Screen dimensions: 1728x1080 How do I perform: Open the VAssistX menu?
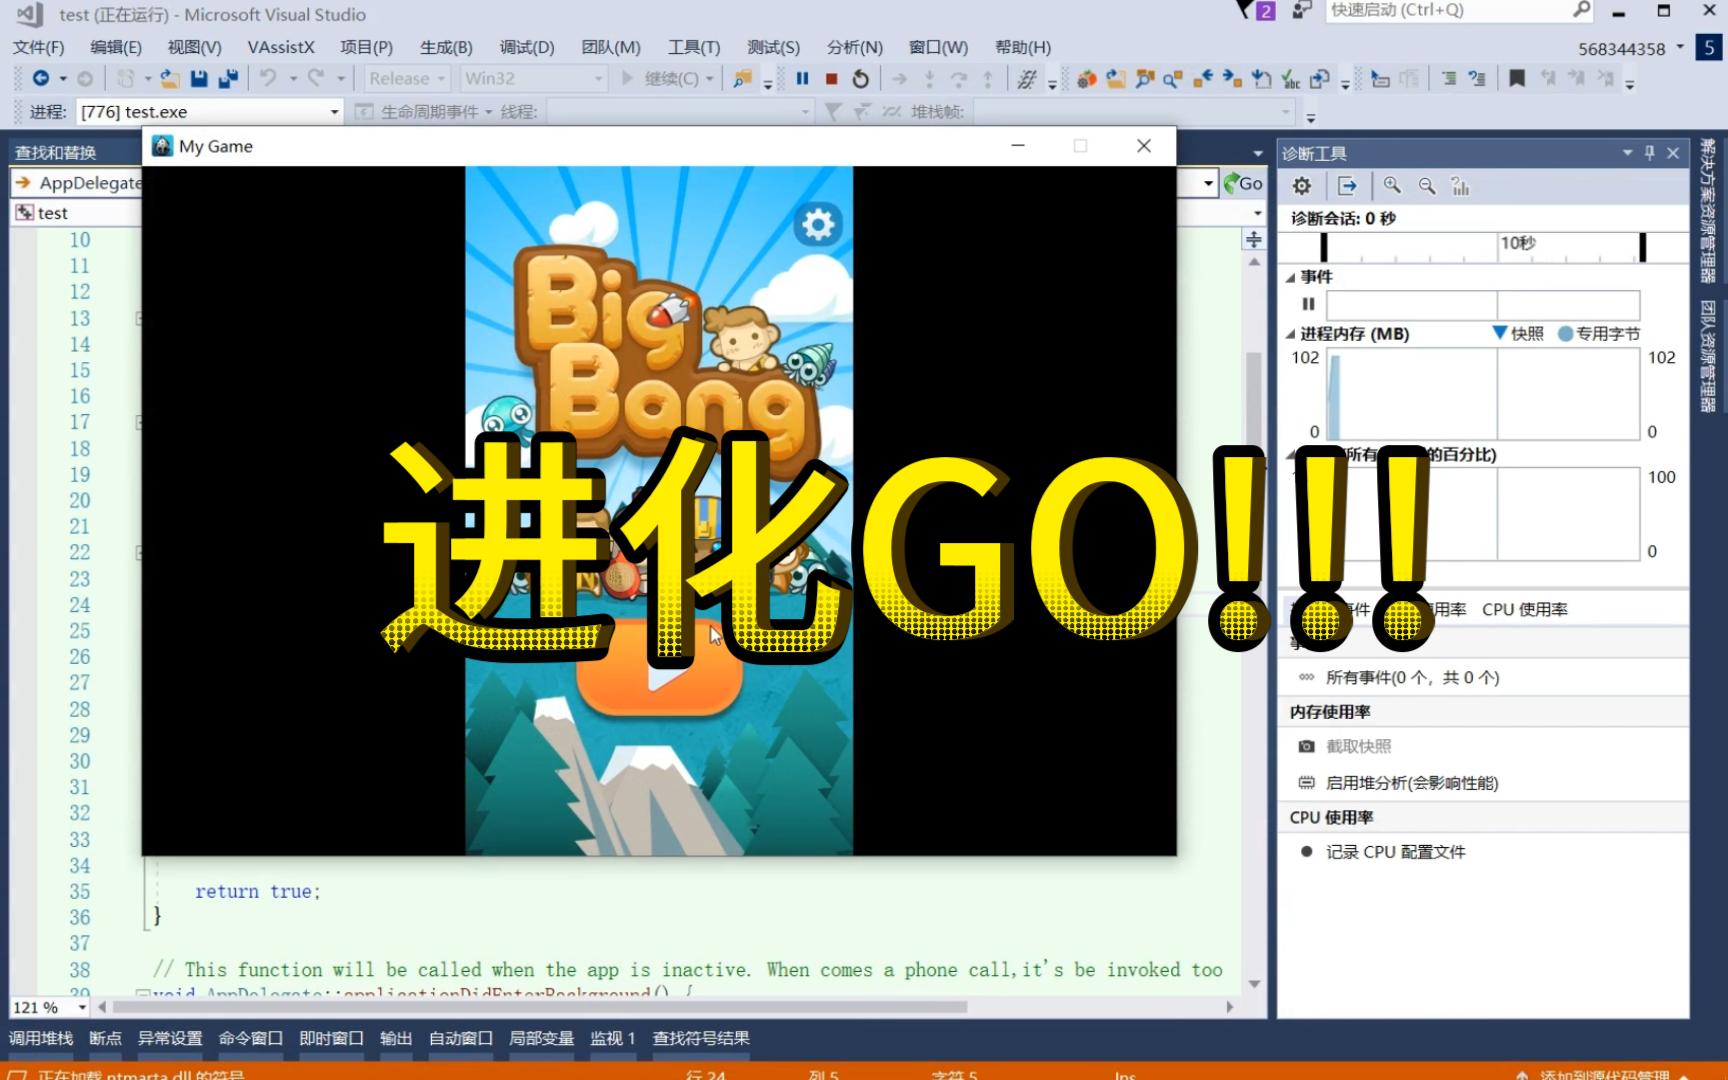281,47
